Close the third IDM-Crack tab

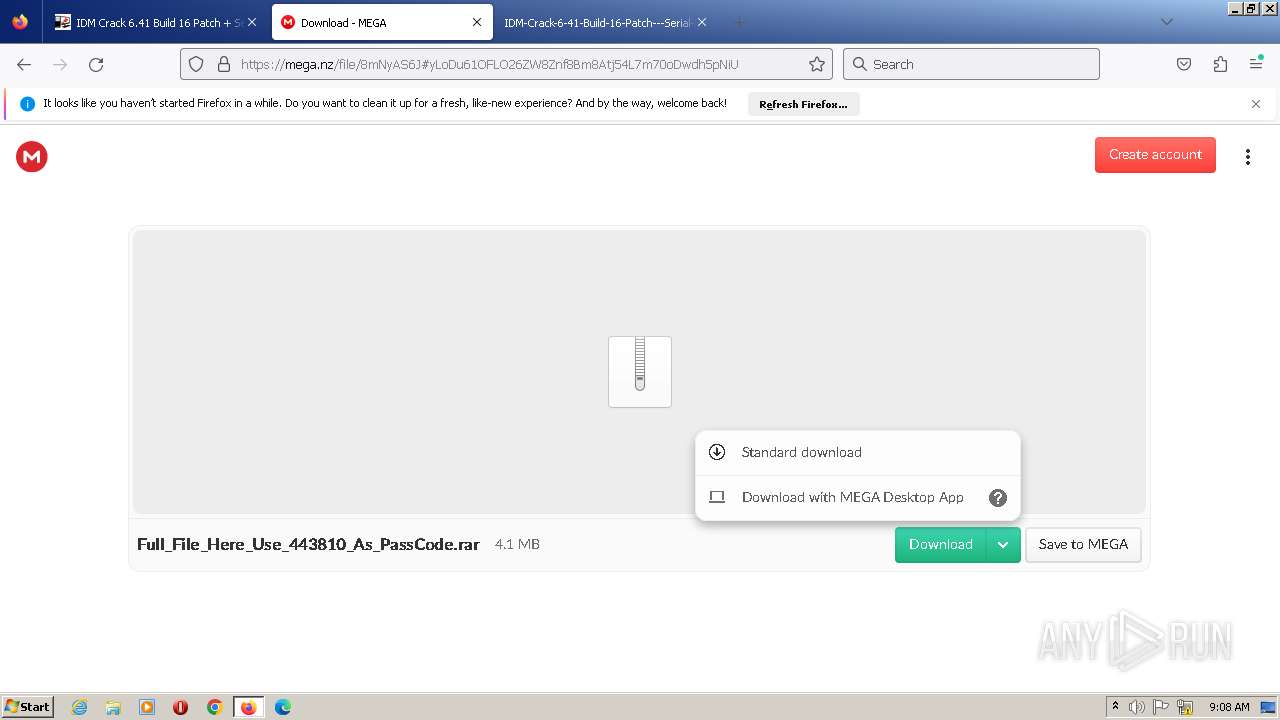pyautogui.click(x=701, y=22)
